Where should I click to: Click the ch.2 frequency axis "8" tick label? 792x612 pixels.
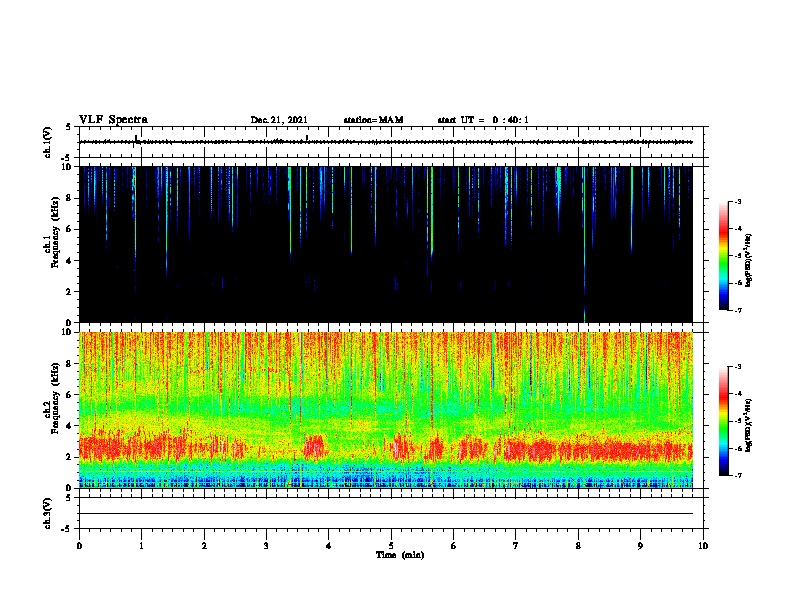(69, 364)
